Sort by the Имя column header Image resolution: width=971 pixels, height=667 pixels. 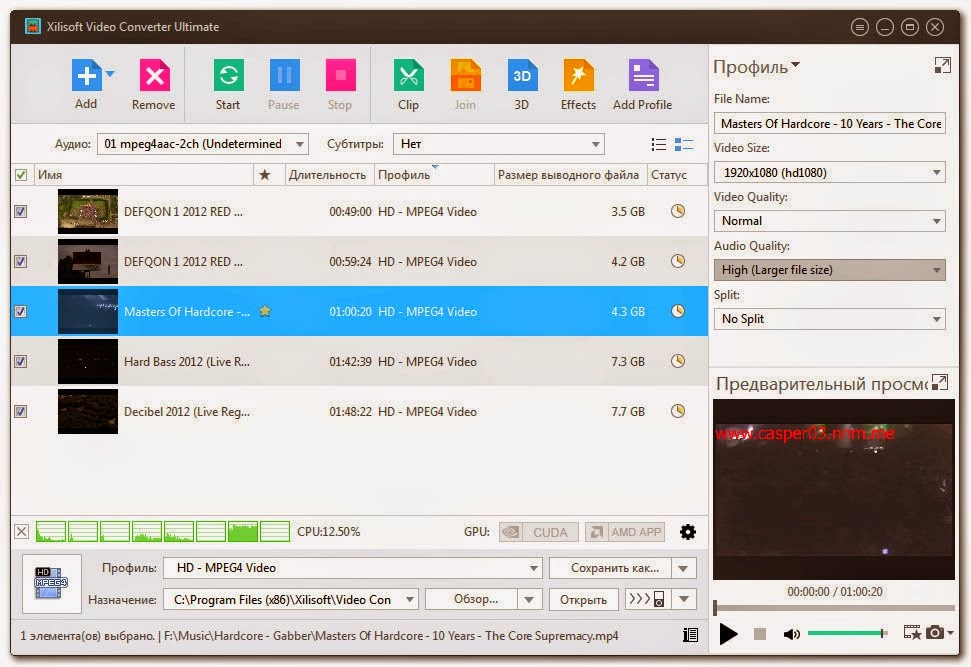pos(144,175)
